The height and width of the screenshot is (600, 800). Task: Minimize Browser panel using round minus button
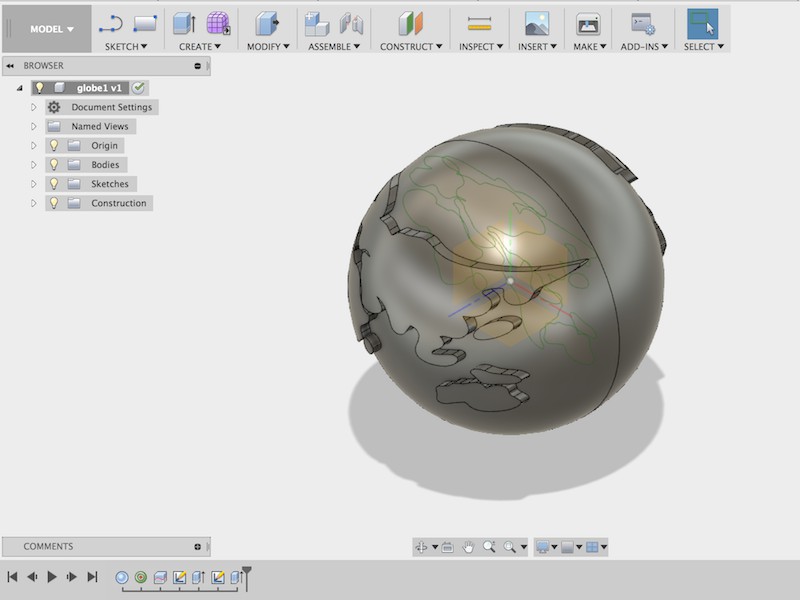click(197, 66)
